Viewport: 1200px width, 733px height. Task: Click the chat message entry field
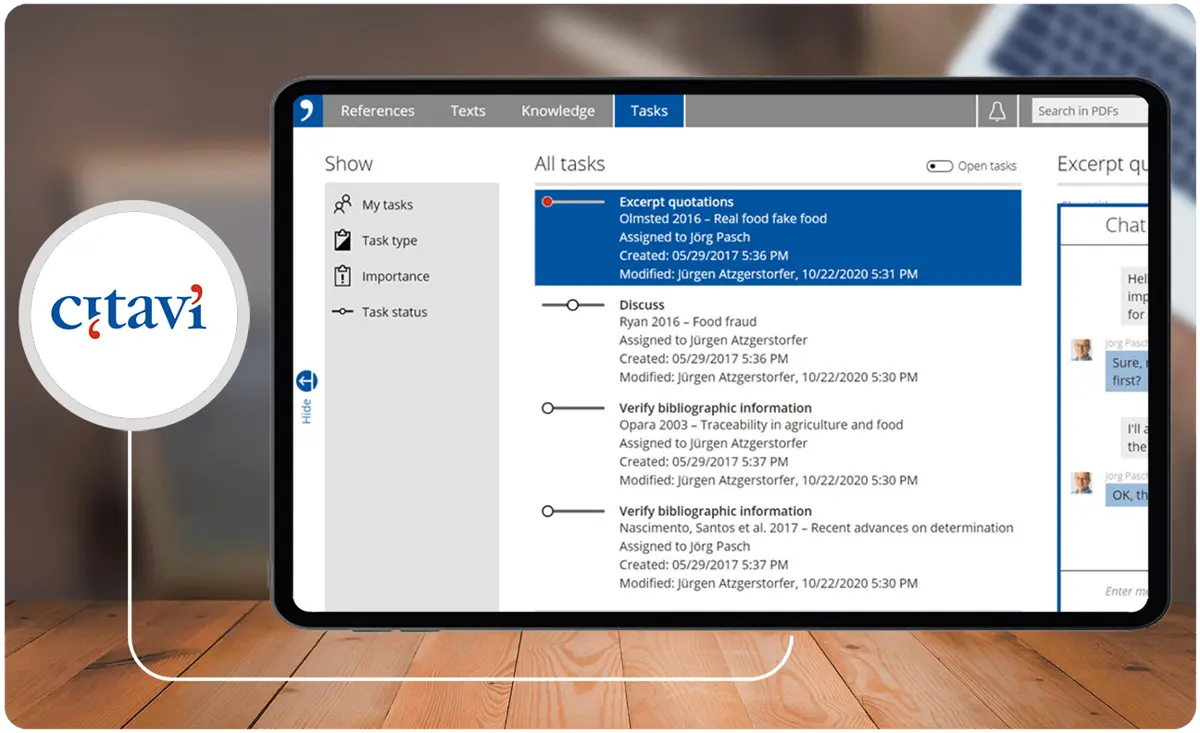pyautogui.click(x=1103, y=591)
